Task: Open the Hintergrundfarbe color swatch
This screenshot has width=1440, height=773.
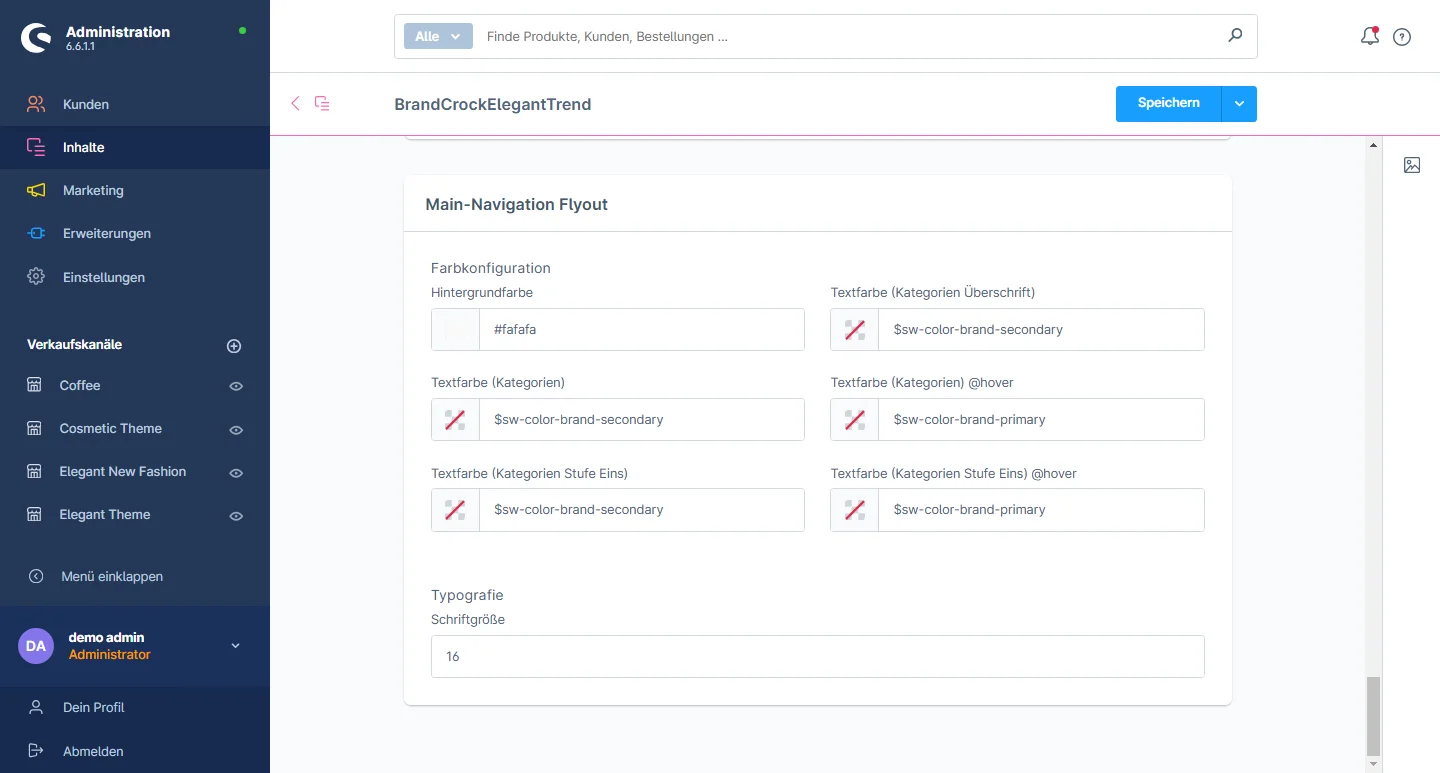Action: pos(455,330)
